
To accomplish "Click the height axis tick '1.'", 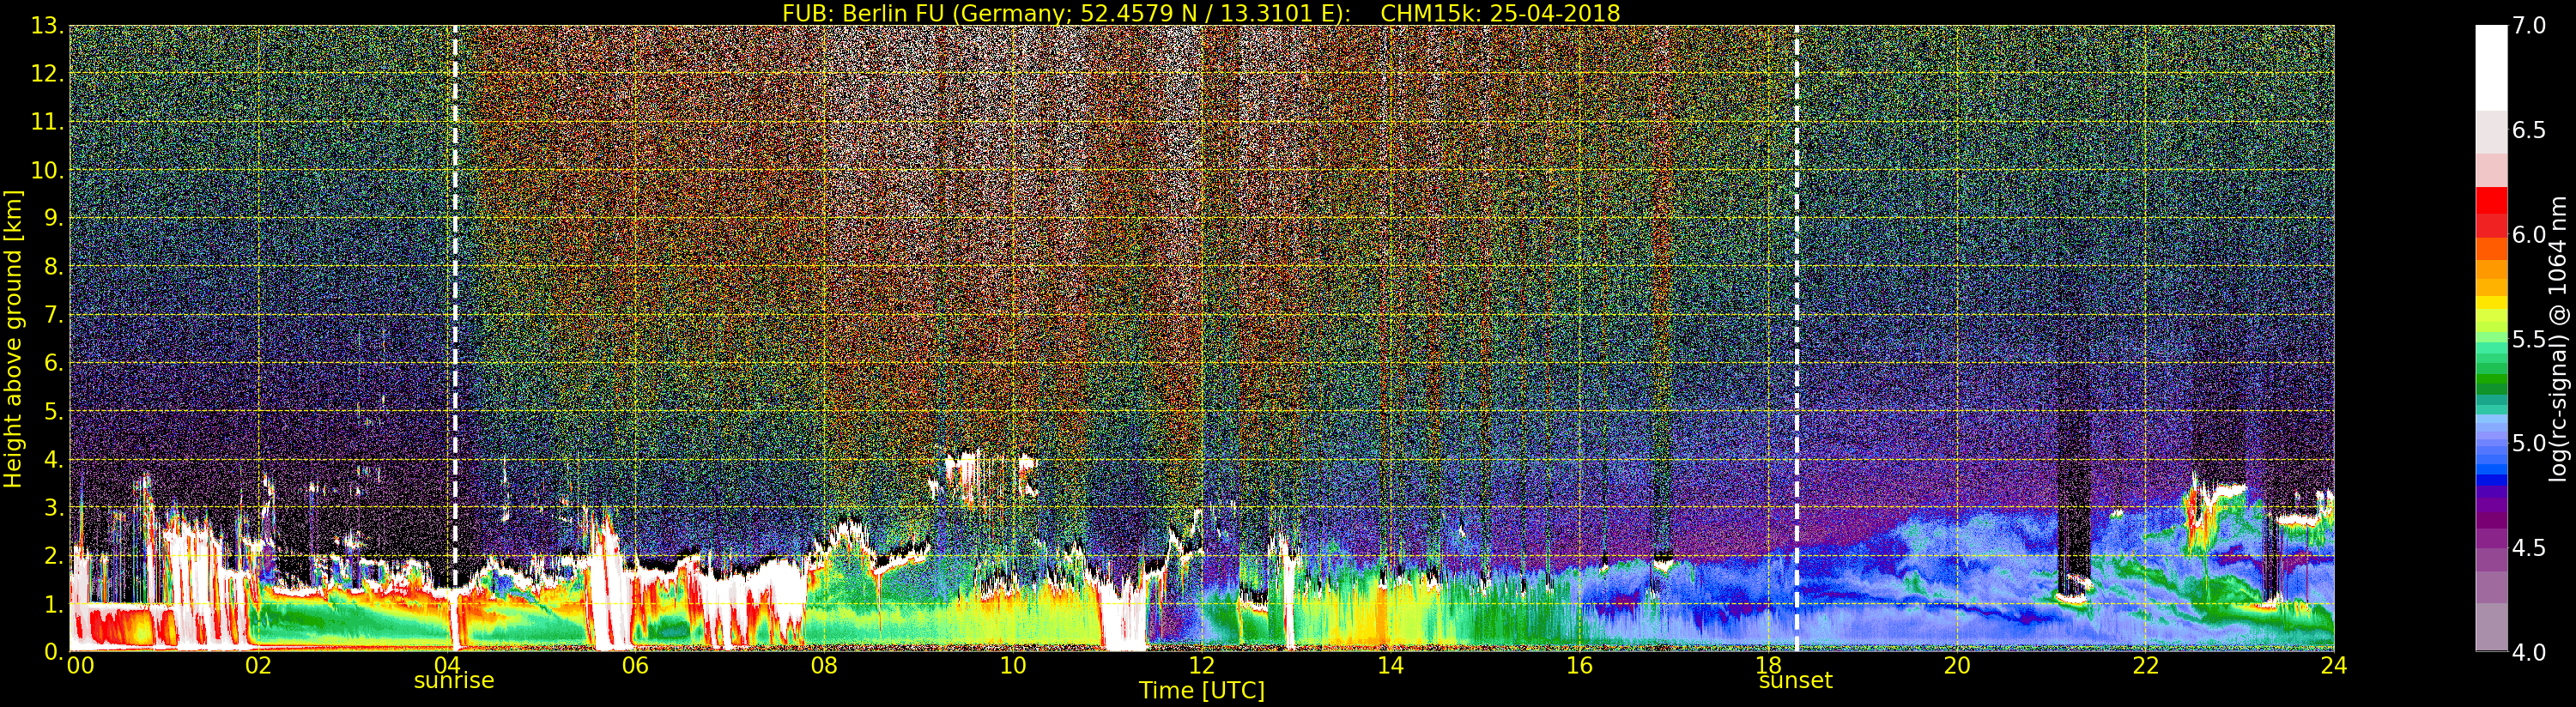I will coord(54,604).
